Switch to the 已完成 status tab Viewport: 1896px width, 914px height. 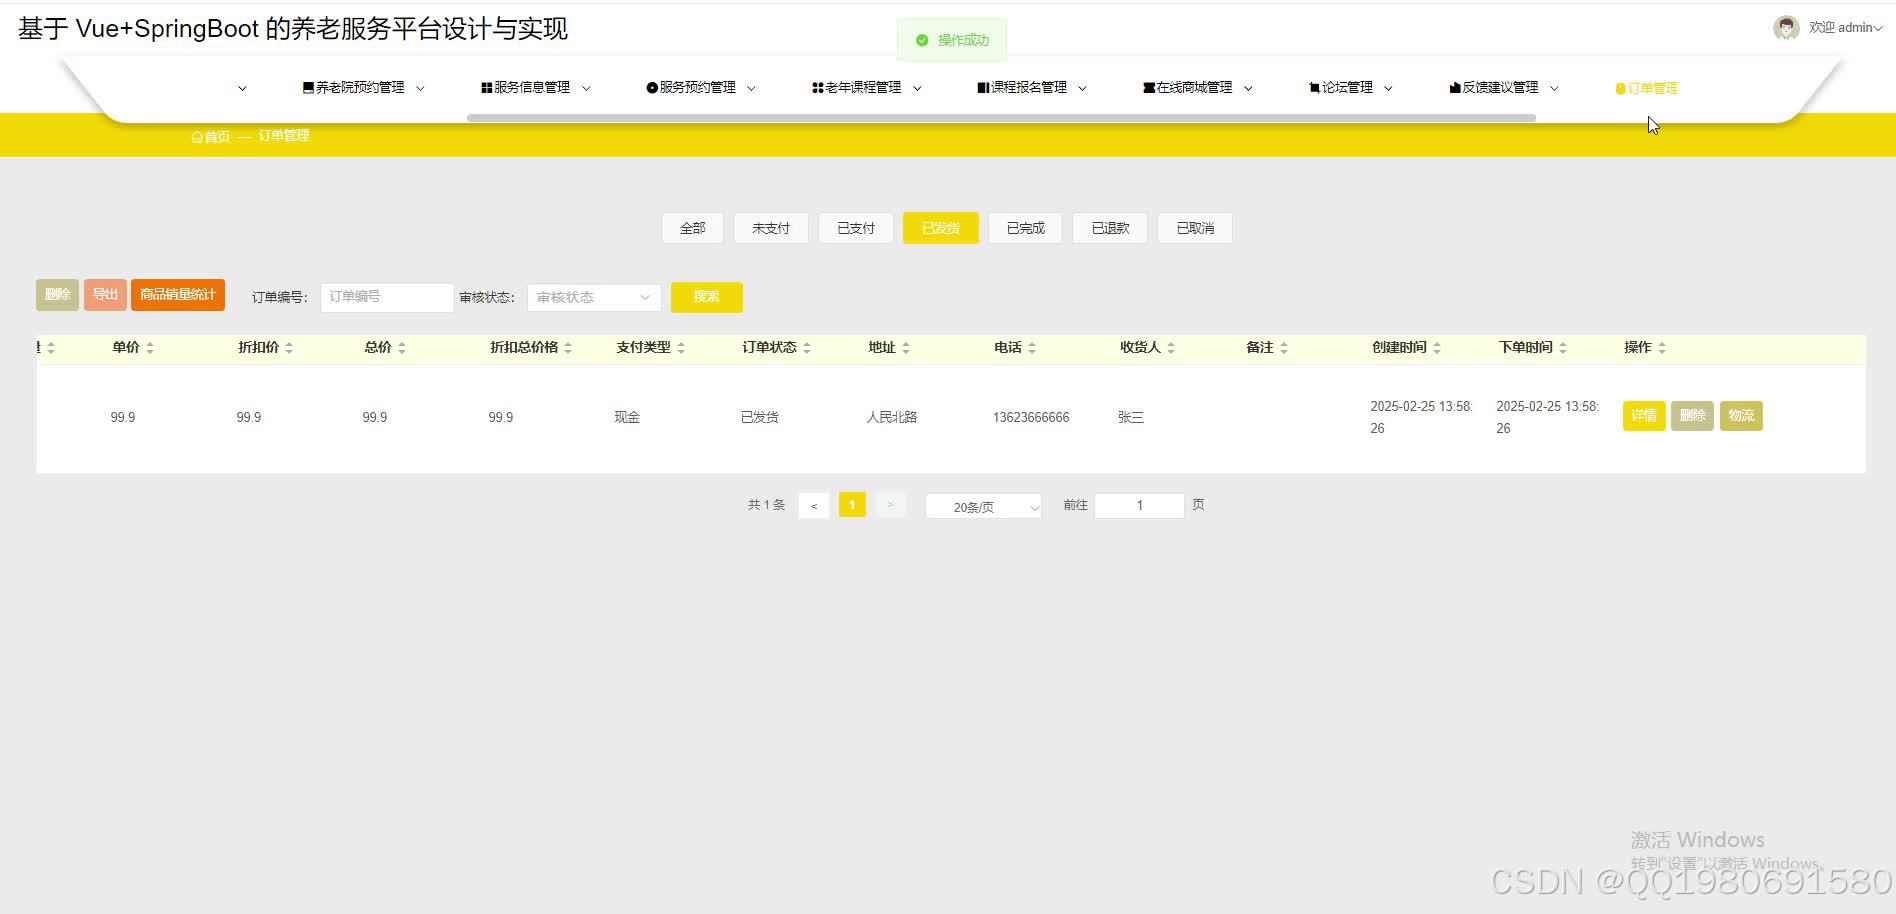pos(1024,227)
